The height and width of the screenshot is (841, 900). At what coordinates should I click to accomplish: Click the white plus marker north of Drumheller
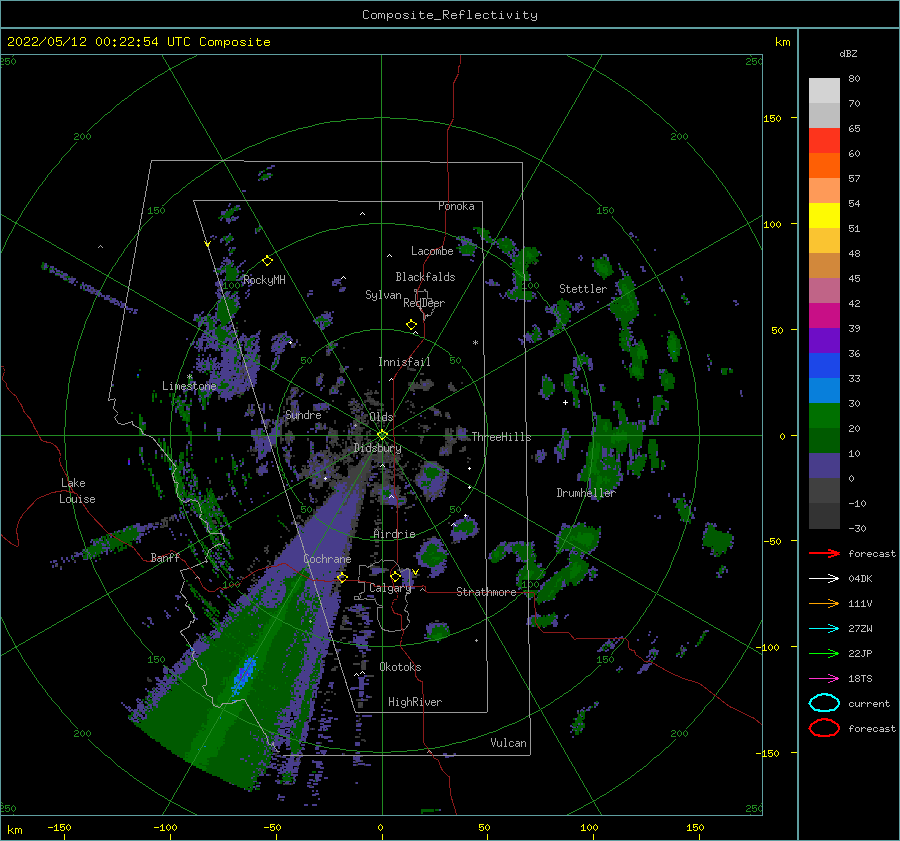coord(565,402)
